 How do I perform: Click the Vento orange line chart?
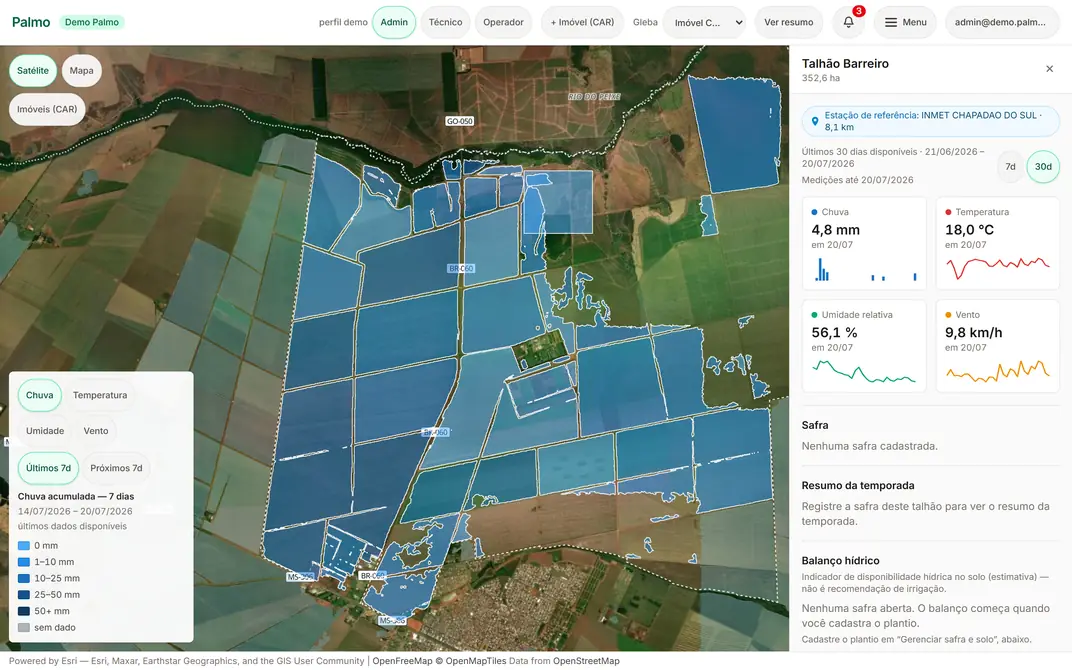[997, 371]
